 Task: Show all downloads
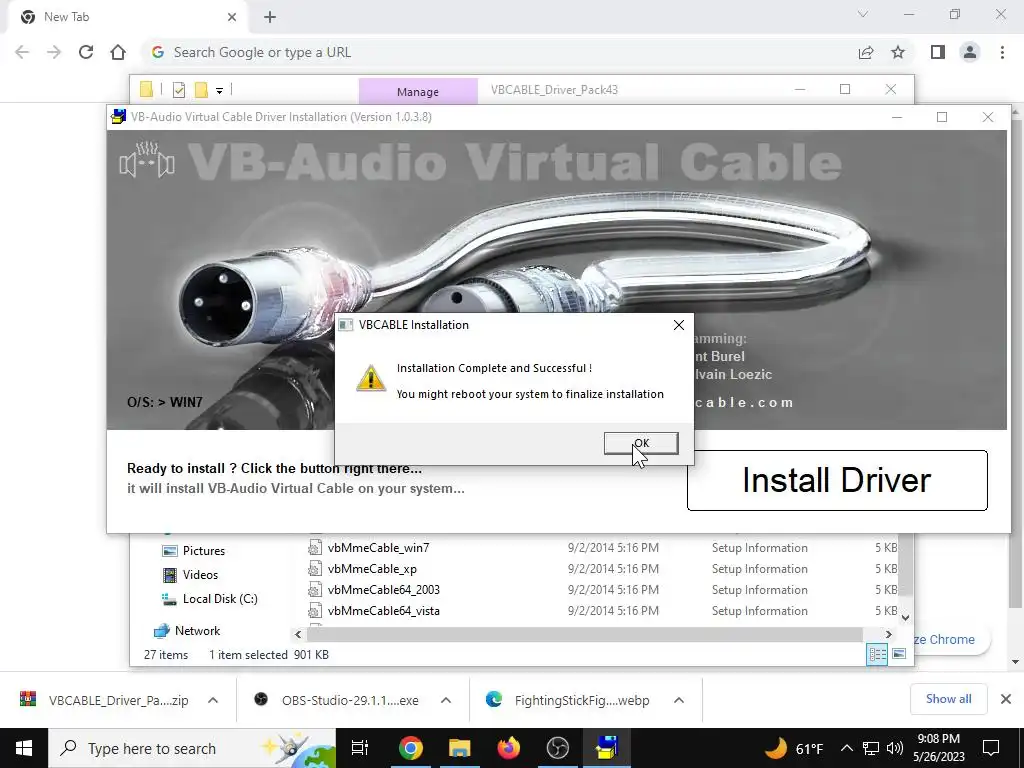(x=948, y=699)
